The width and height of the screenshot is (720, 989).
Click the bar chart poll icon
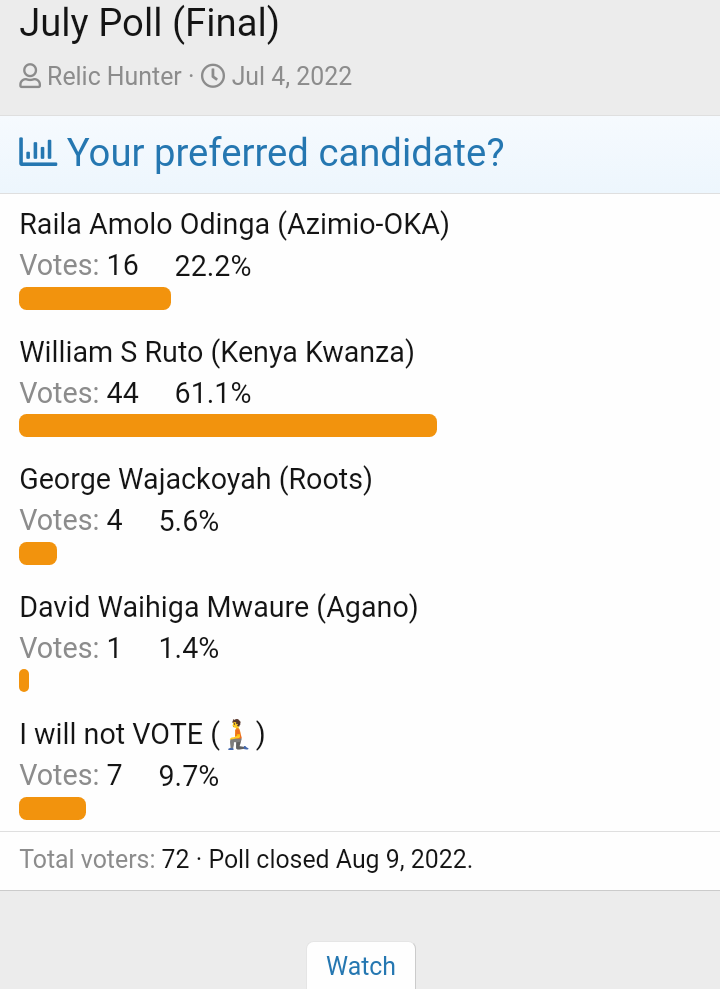pos(38,152)
